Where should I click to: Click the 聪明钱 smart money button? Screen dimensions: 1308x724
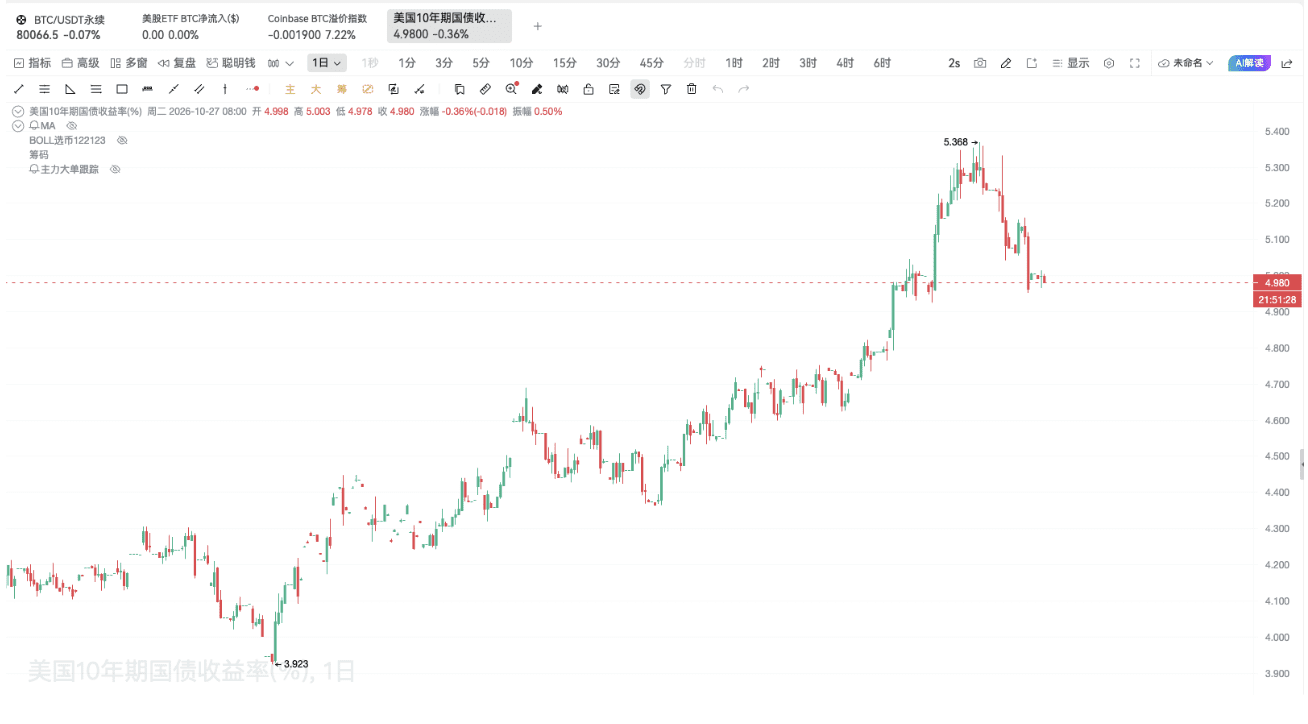point(230,63)
